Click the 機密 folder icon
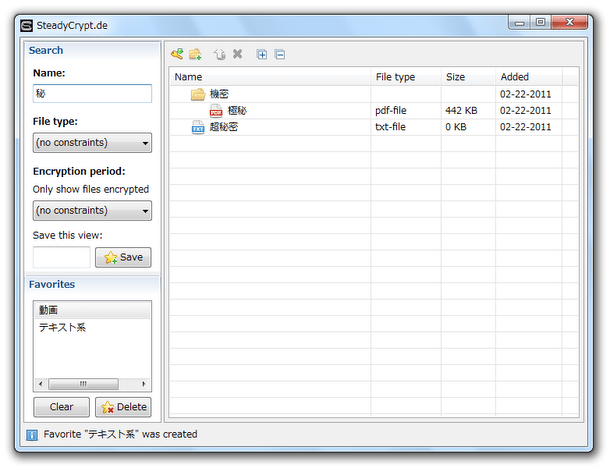This screenshot has width=610, height=468. [x=198, y=94]
